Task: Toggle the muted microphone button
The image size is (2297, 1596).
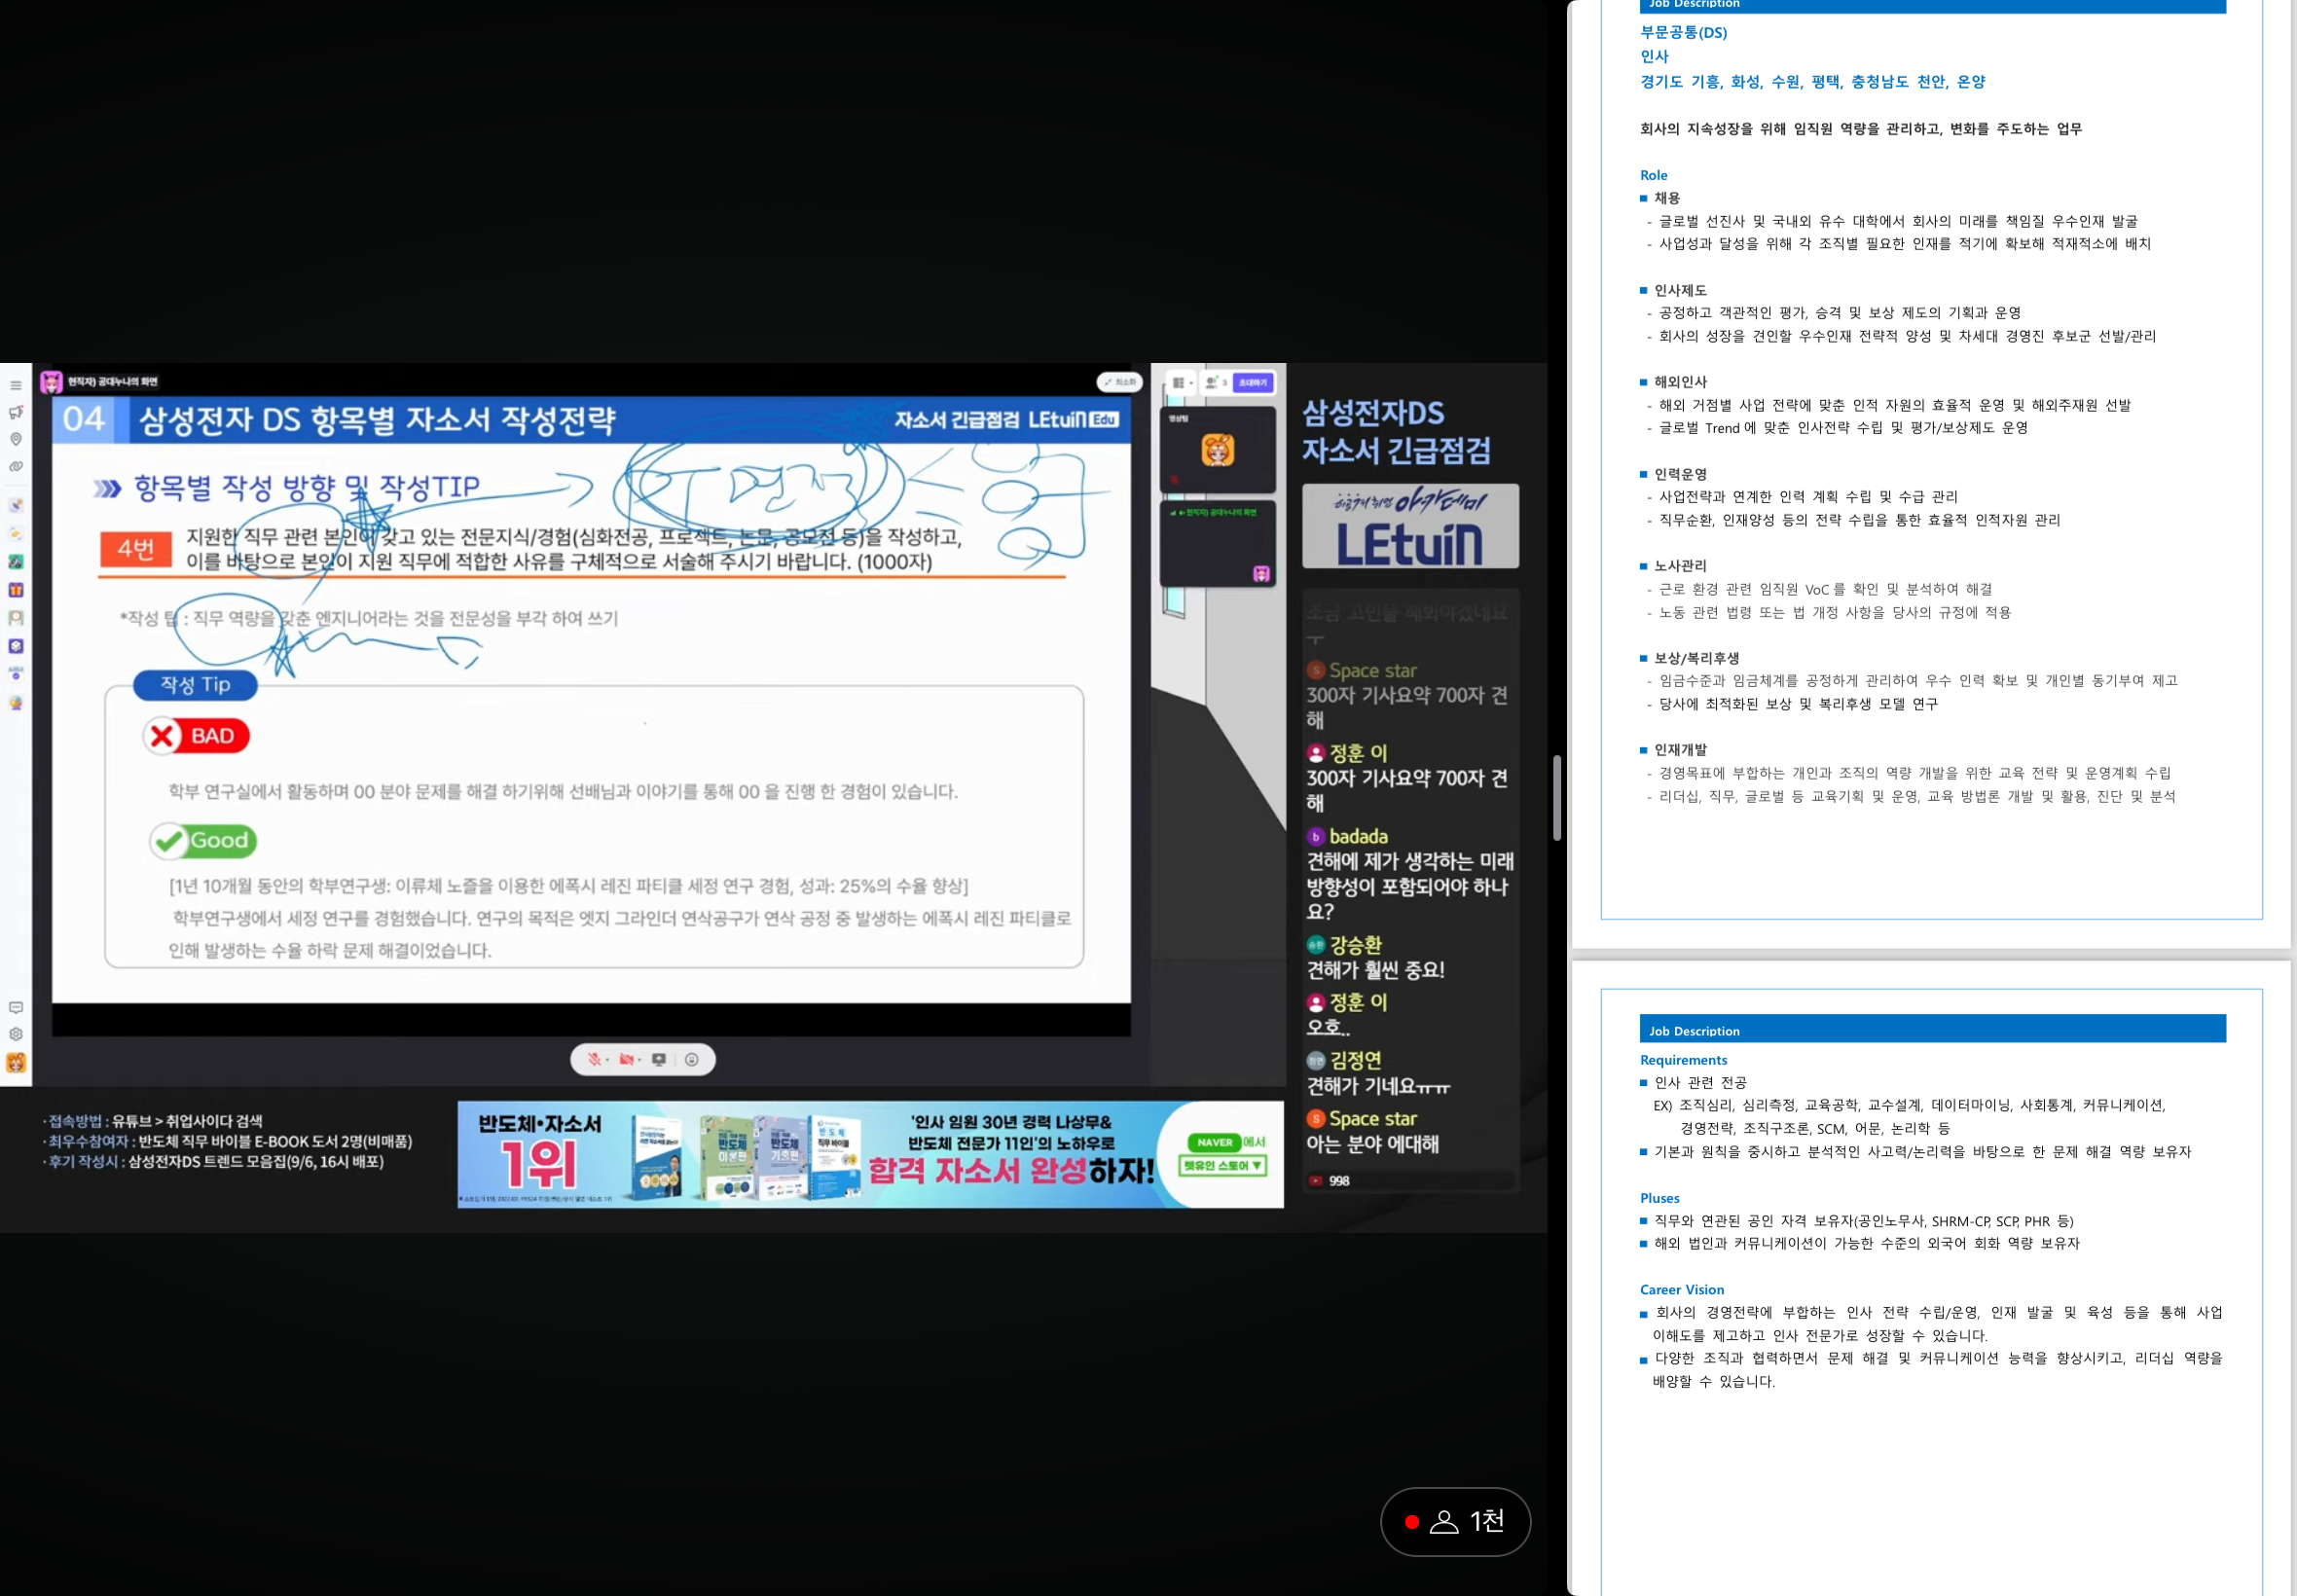Action: coord(594,1059)
